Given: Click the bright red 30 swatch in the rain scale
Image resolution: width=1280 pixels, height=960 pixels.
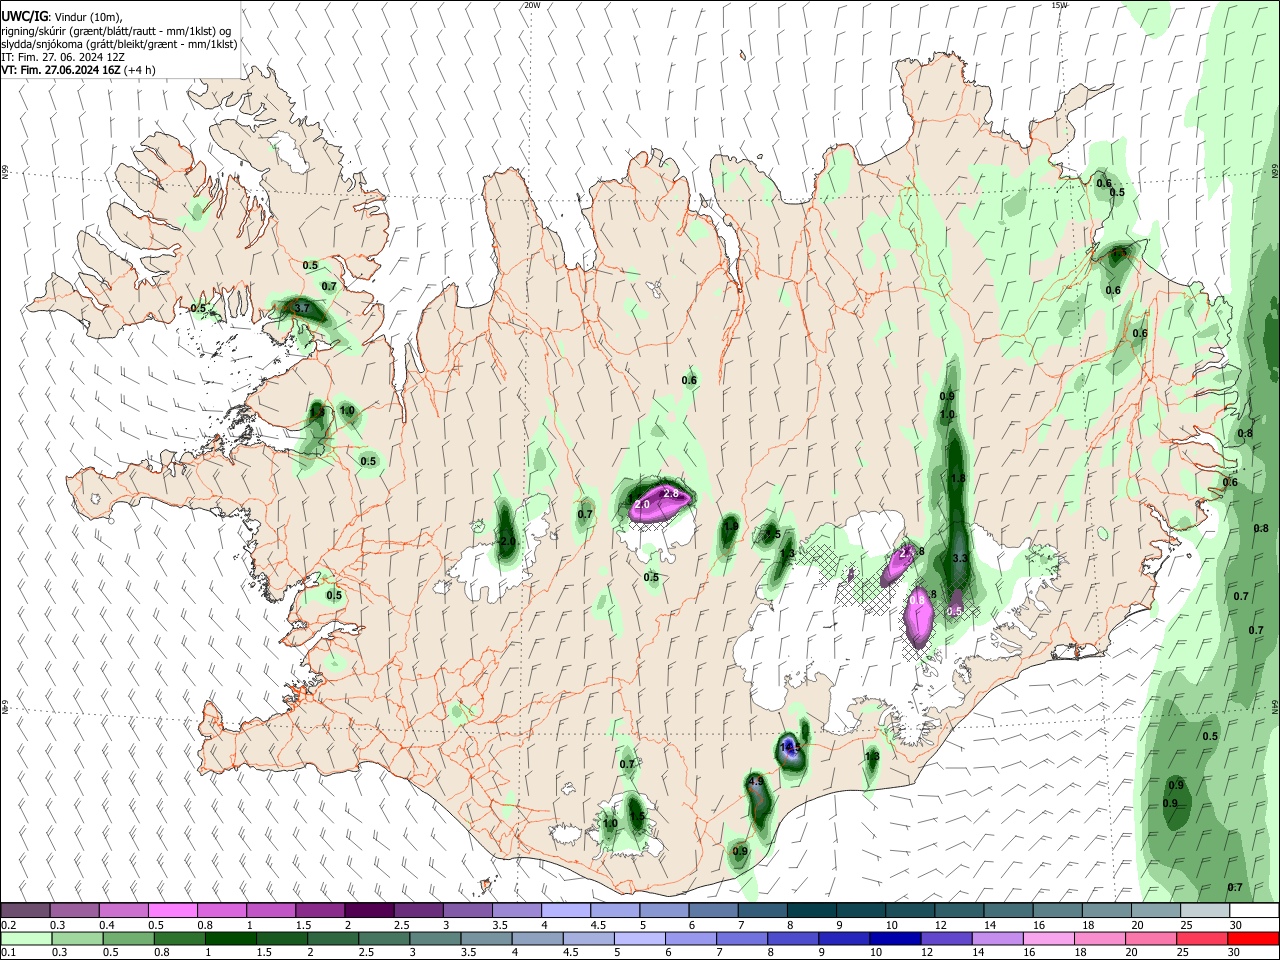Looking at the screenshot, I should pyautogui.click(x=1254, y=939).
